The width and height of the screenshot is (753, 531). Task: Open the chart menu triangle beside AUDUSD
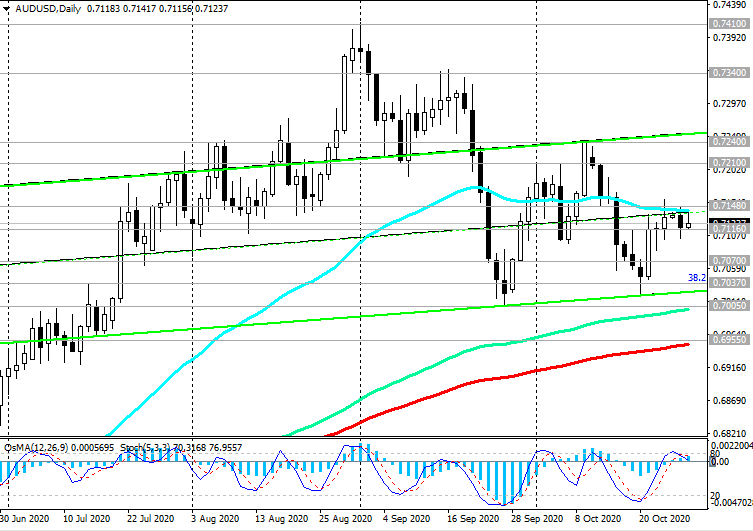(6, 9)
